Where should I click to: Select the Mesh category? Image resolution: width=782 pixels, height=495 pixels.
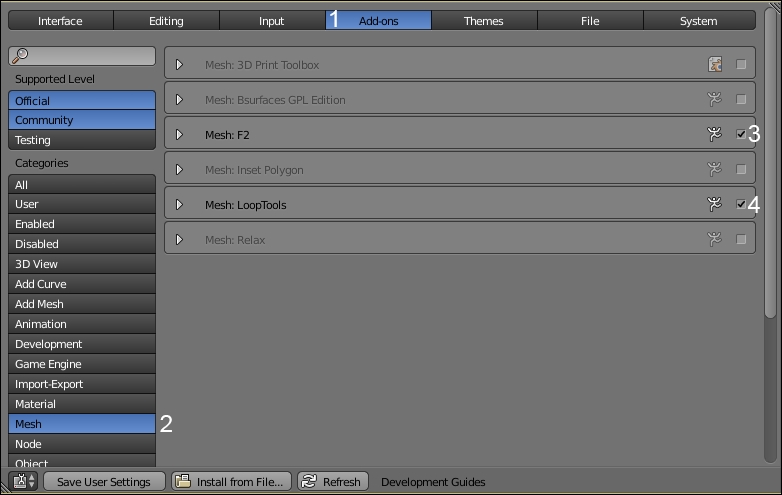tap(82, 424)
